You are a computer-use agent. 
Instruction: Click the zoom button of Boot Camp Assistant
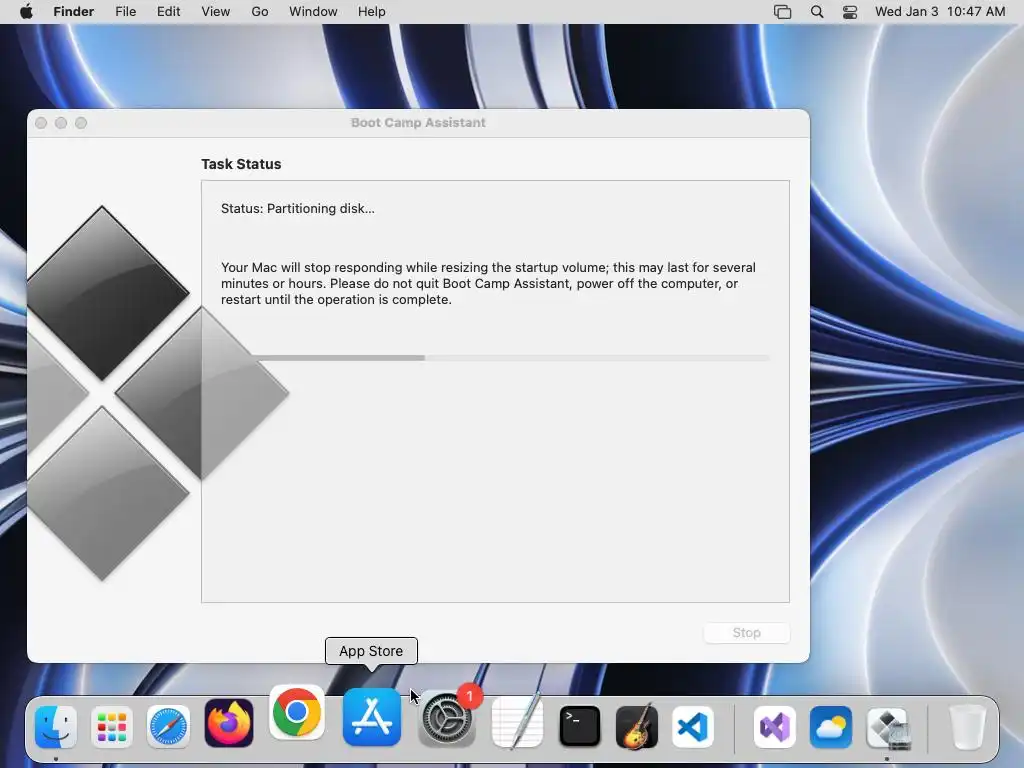click(x=81, y=123)
